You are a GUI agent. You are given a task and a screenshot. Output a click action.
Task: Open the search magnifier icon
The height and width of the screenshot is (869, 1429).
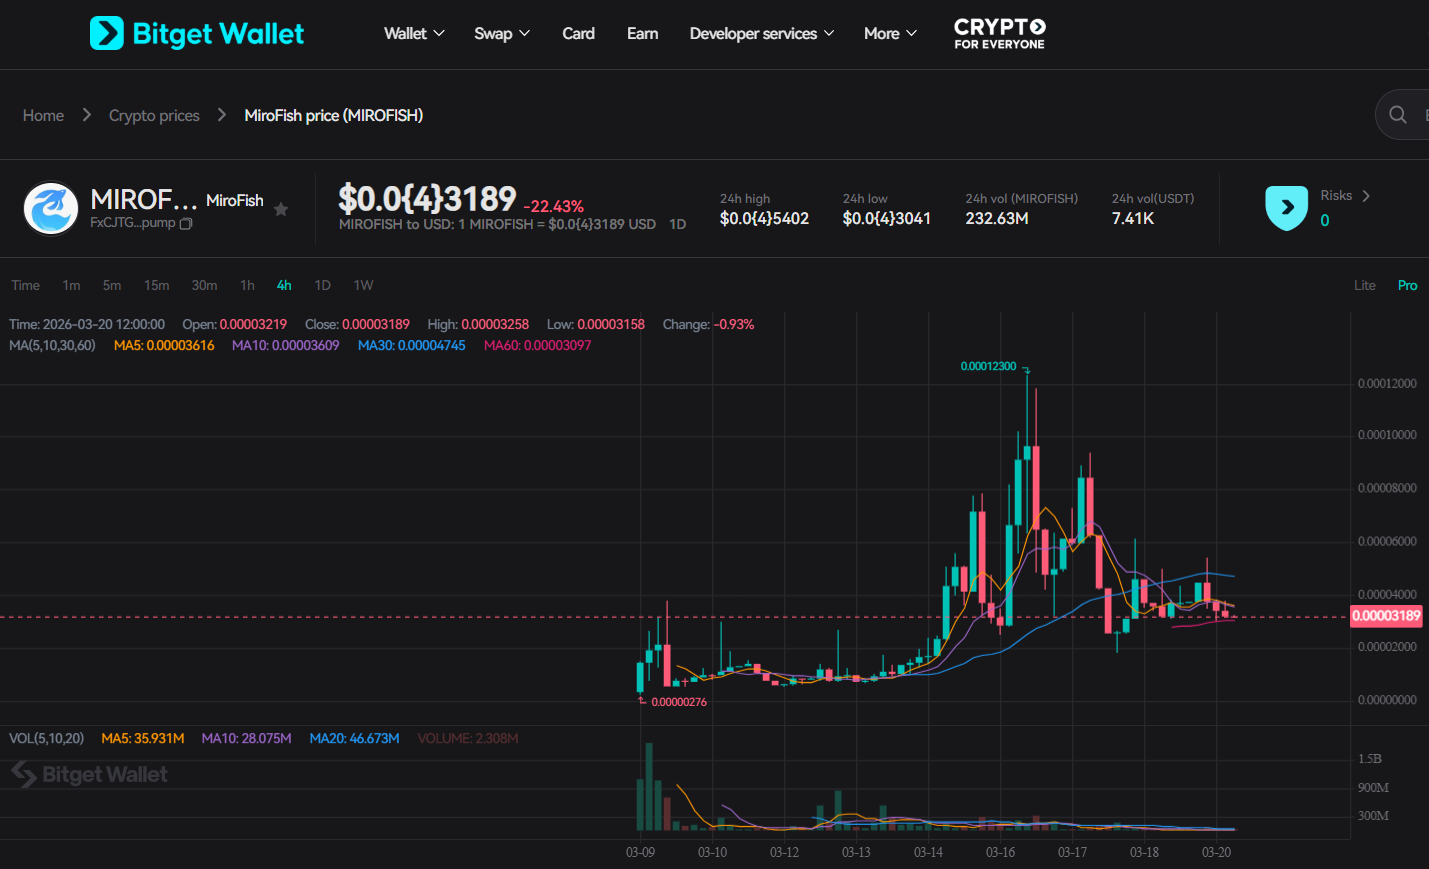click(x=1398, y=115)
